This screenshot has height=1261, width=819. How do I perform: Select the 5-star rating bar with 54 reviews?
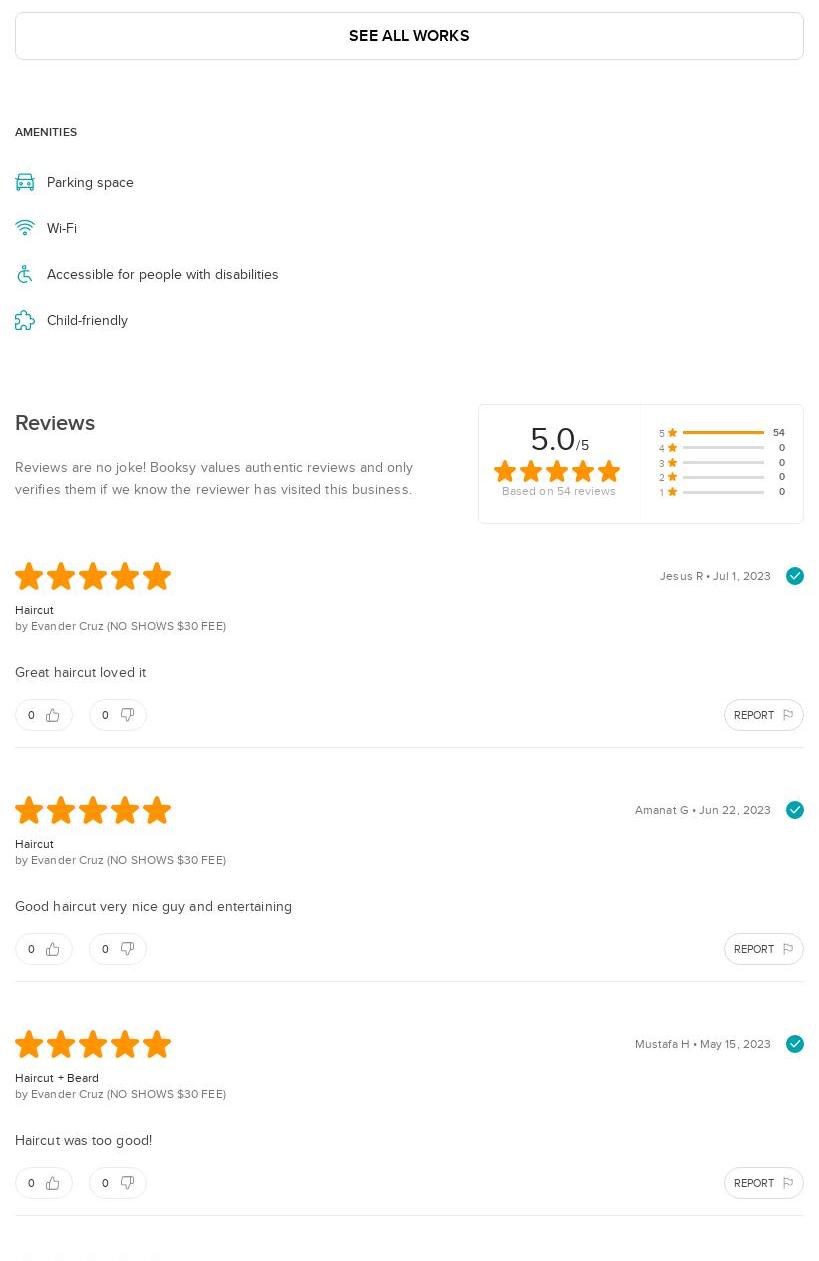pos(722,433)
